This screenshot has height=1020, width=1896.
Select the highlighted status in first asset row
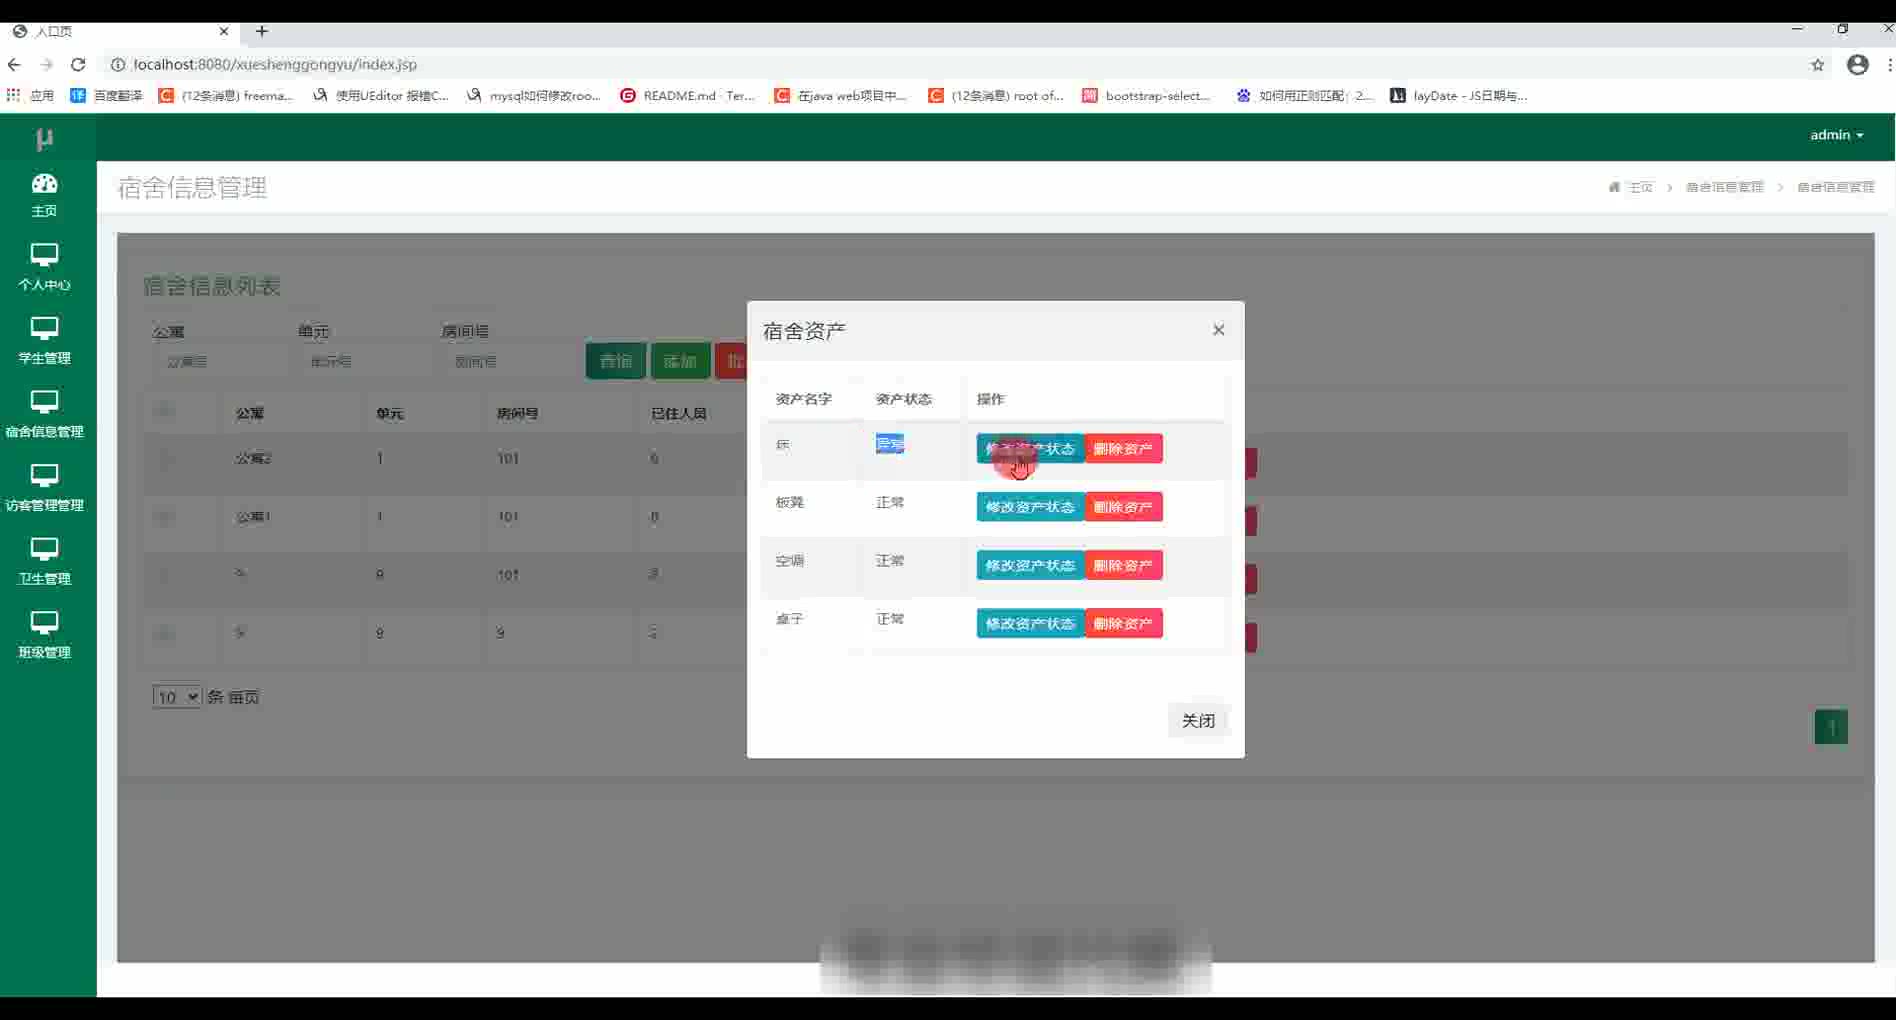890,444
